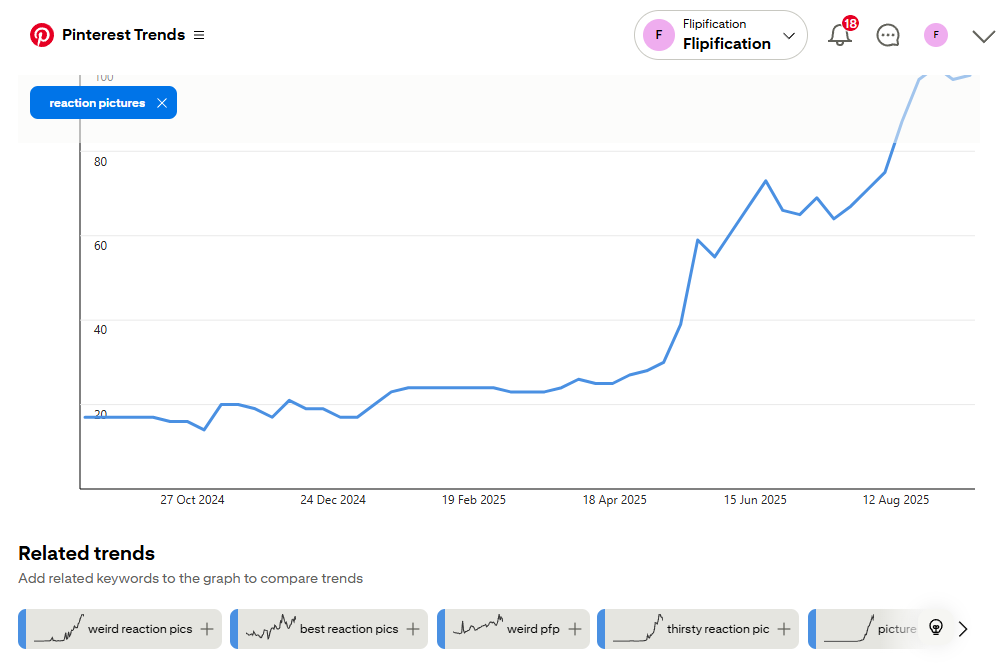Open hamburger menu beside Pinterest Trends
The width and height of the screenshot is (1002, 665).
pos(199,35)
